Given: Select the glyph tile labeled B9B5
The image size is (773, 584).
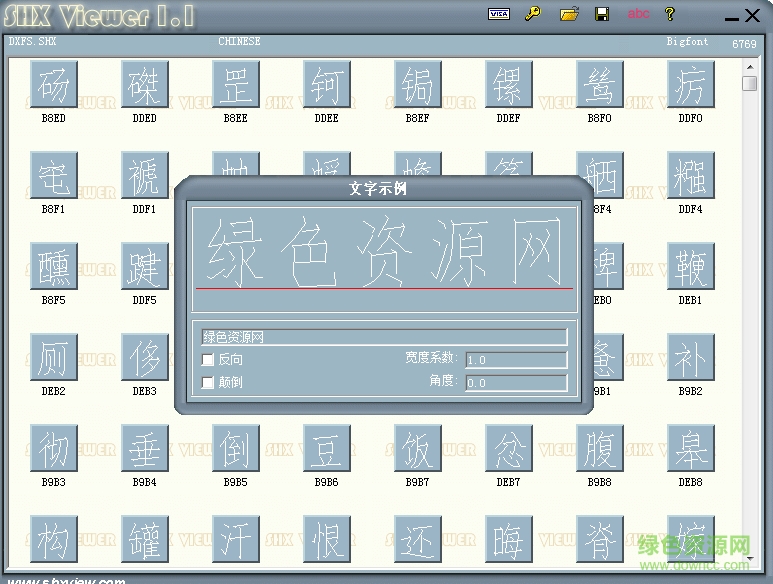Looking at the screenshot, I should [x=236, y=448].
